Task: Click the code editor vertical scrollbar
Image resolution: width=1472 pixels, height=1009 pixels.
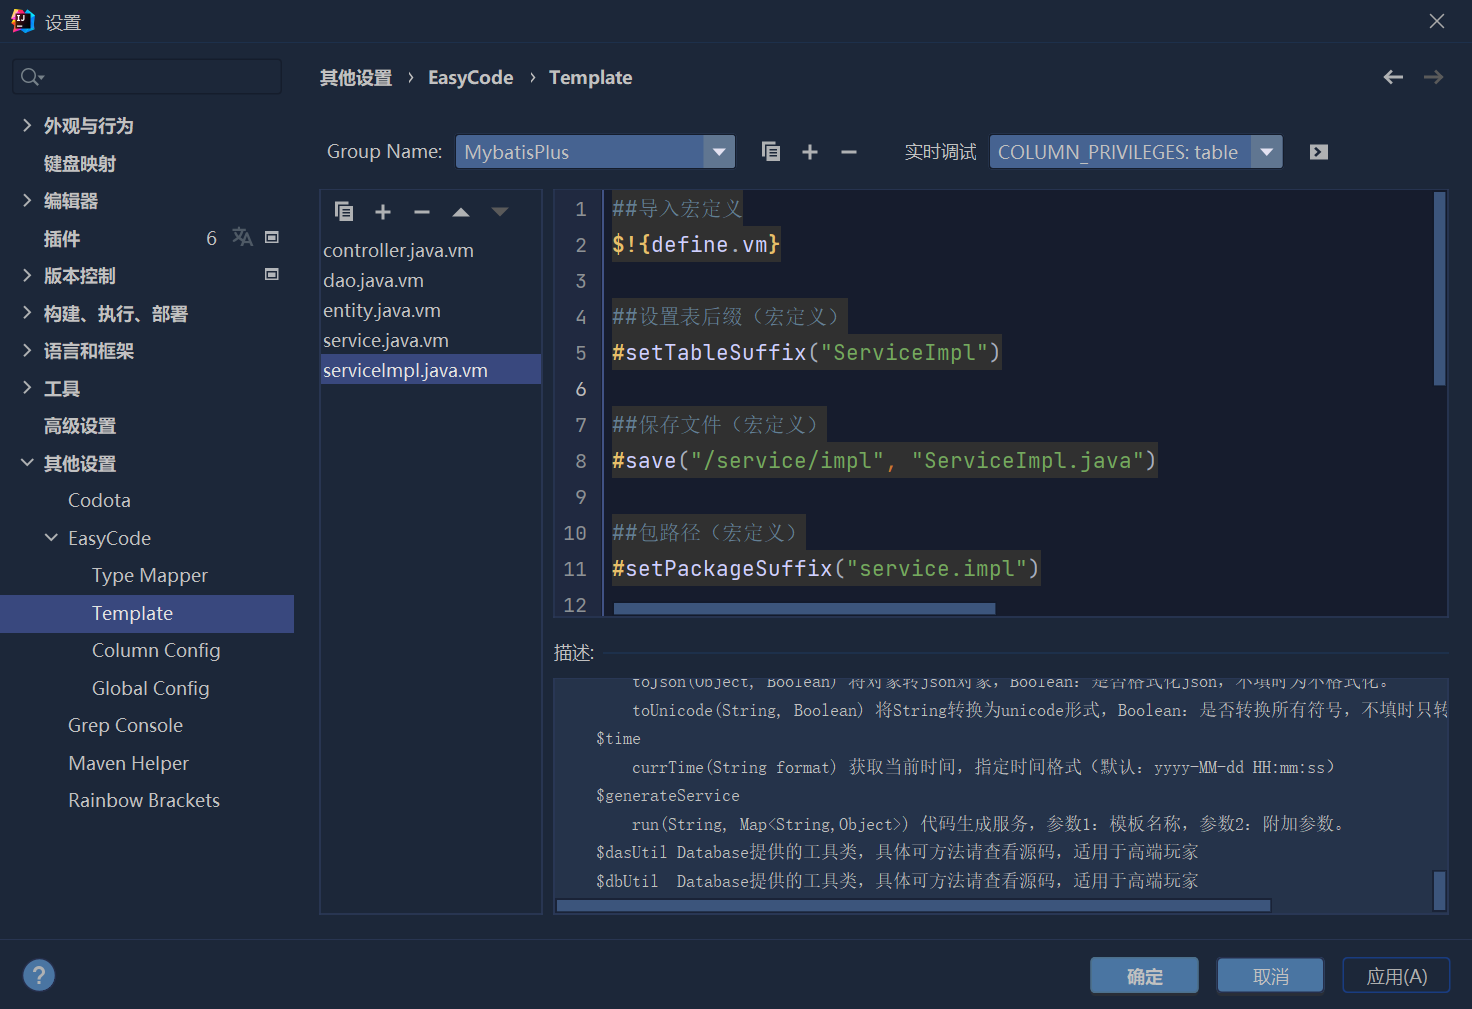Action: [x=1440, y=289]
